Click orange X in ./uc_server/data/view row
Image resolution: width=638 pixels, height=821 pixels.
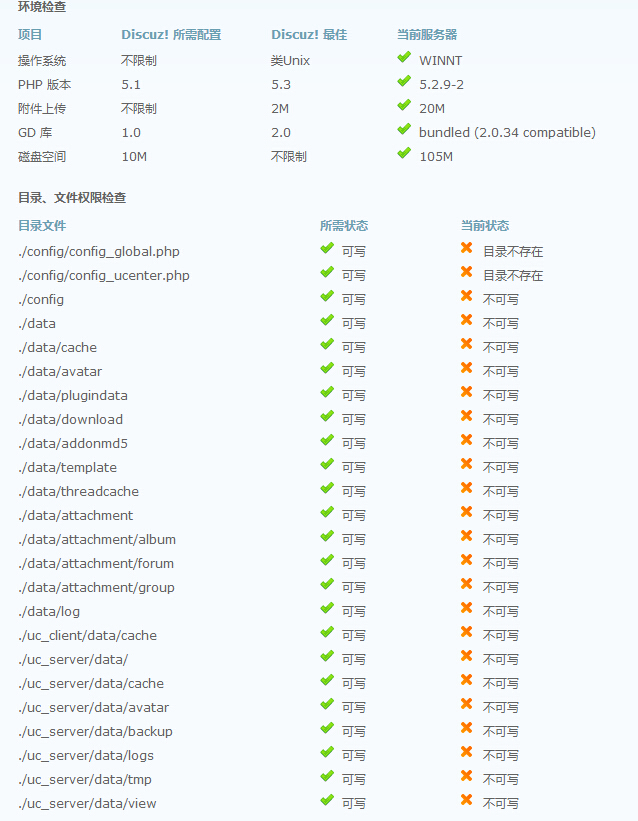(466, 800)
